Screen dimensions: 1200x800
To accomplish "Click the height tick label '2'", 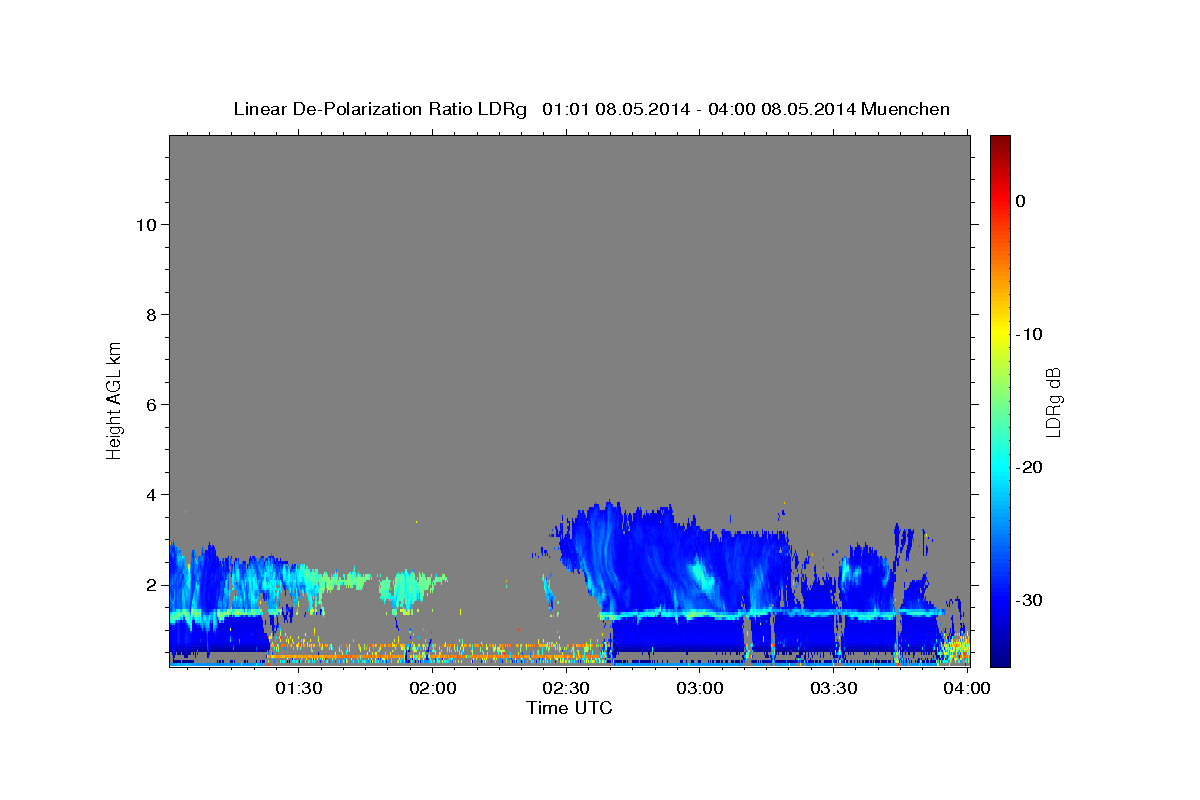I will pyautogui.click(x=152, y=584).
